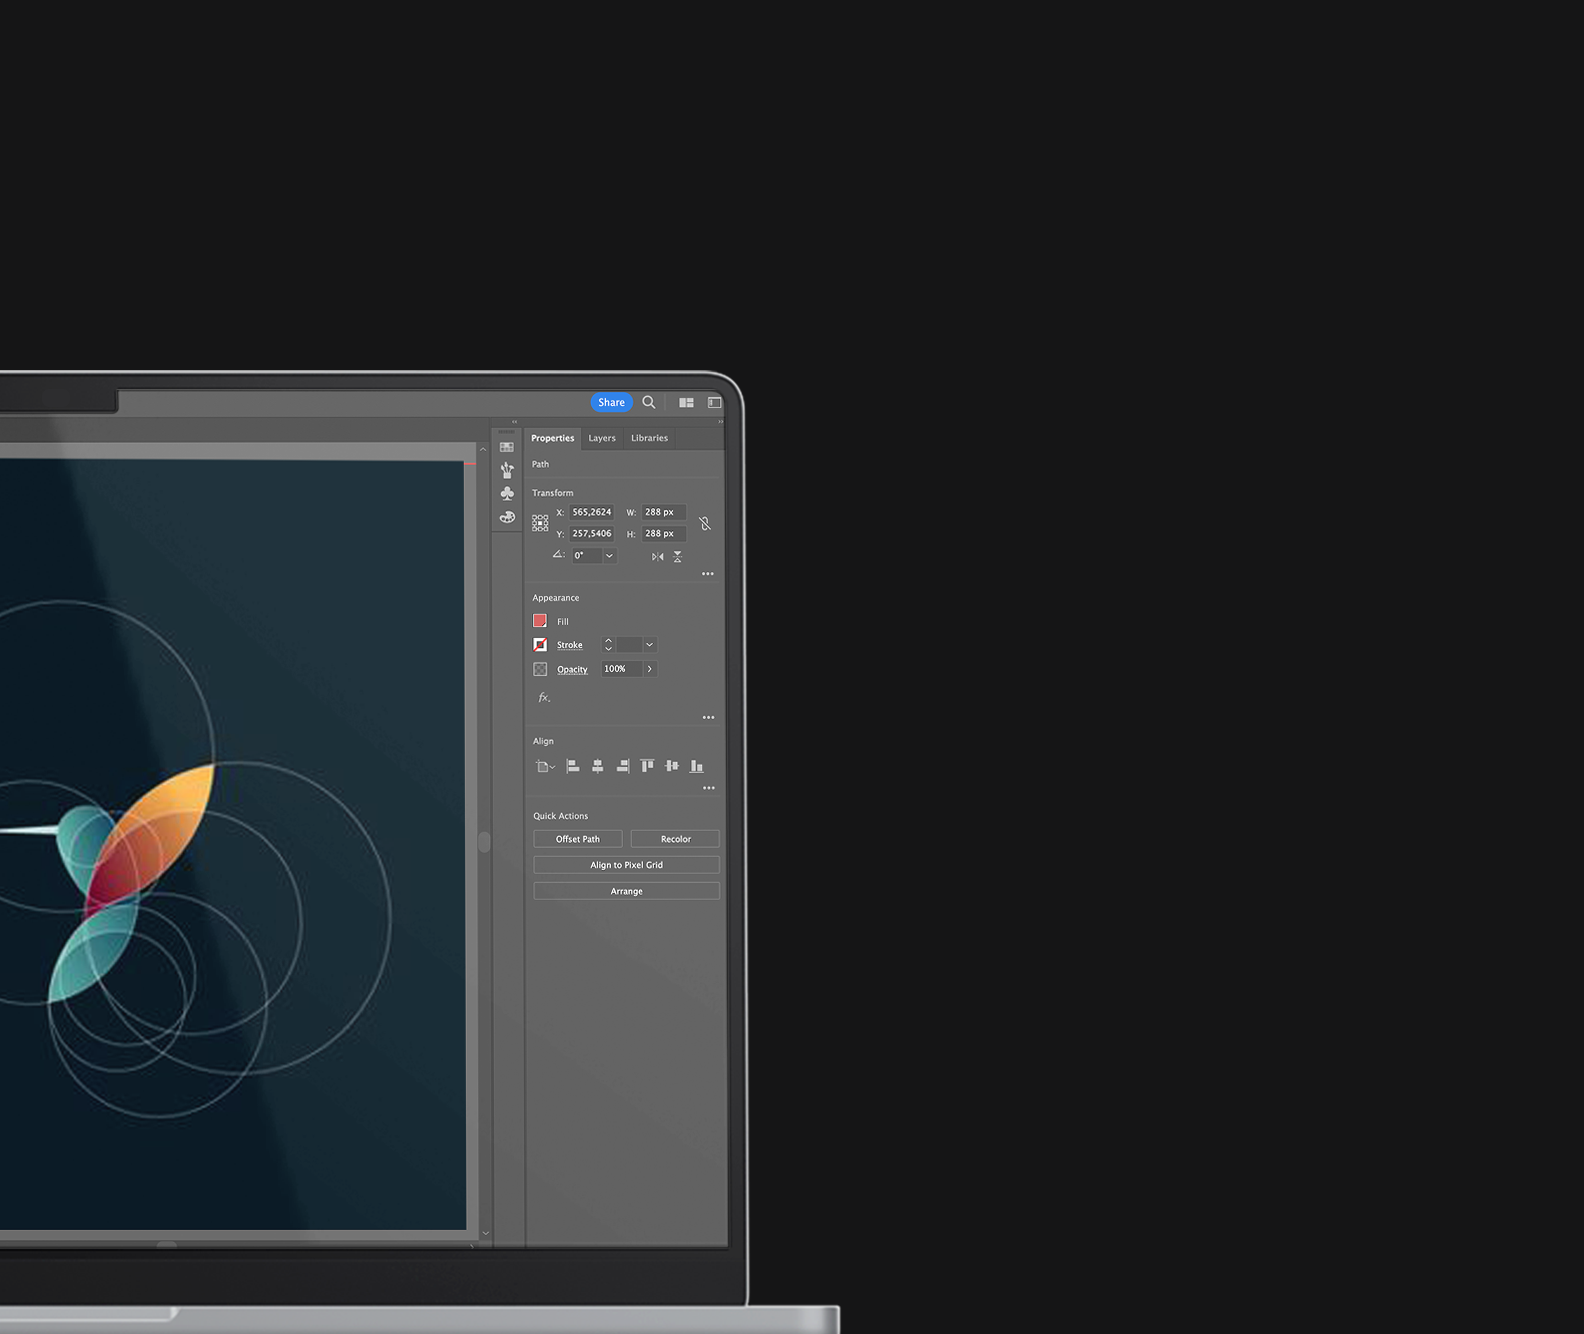Open the rotation angle dropdown
The image size is (1584, 1334).
coord(609,556)
